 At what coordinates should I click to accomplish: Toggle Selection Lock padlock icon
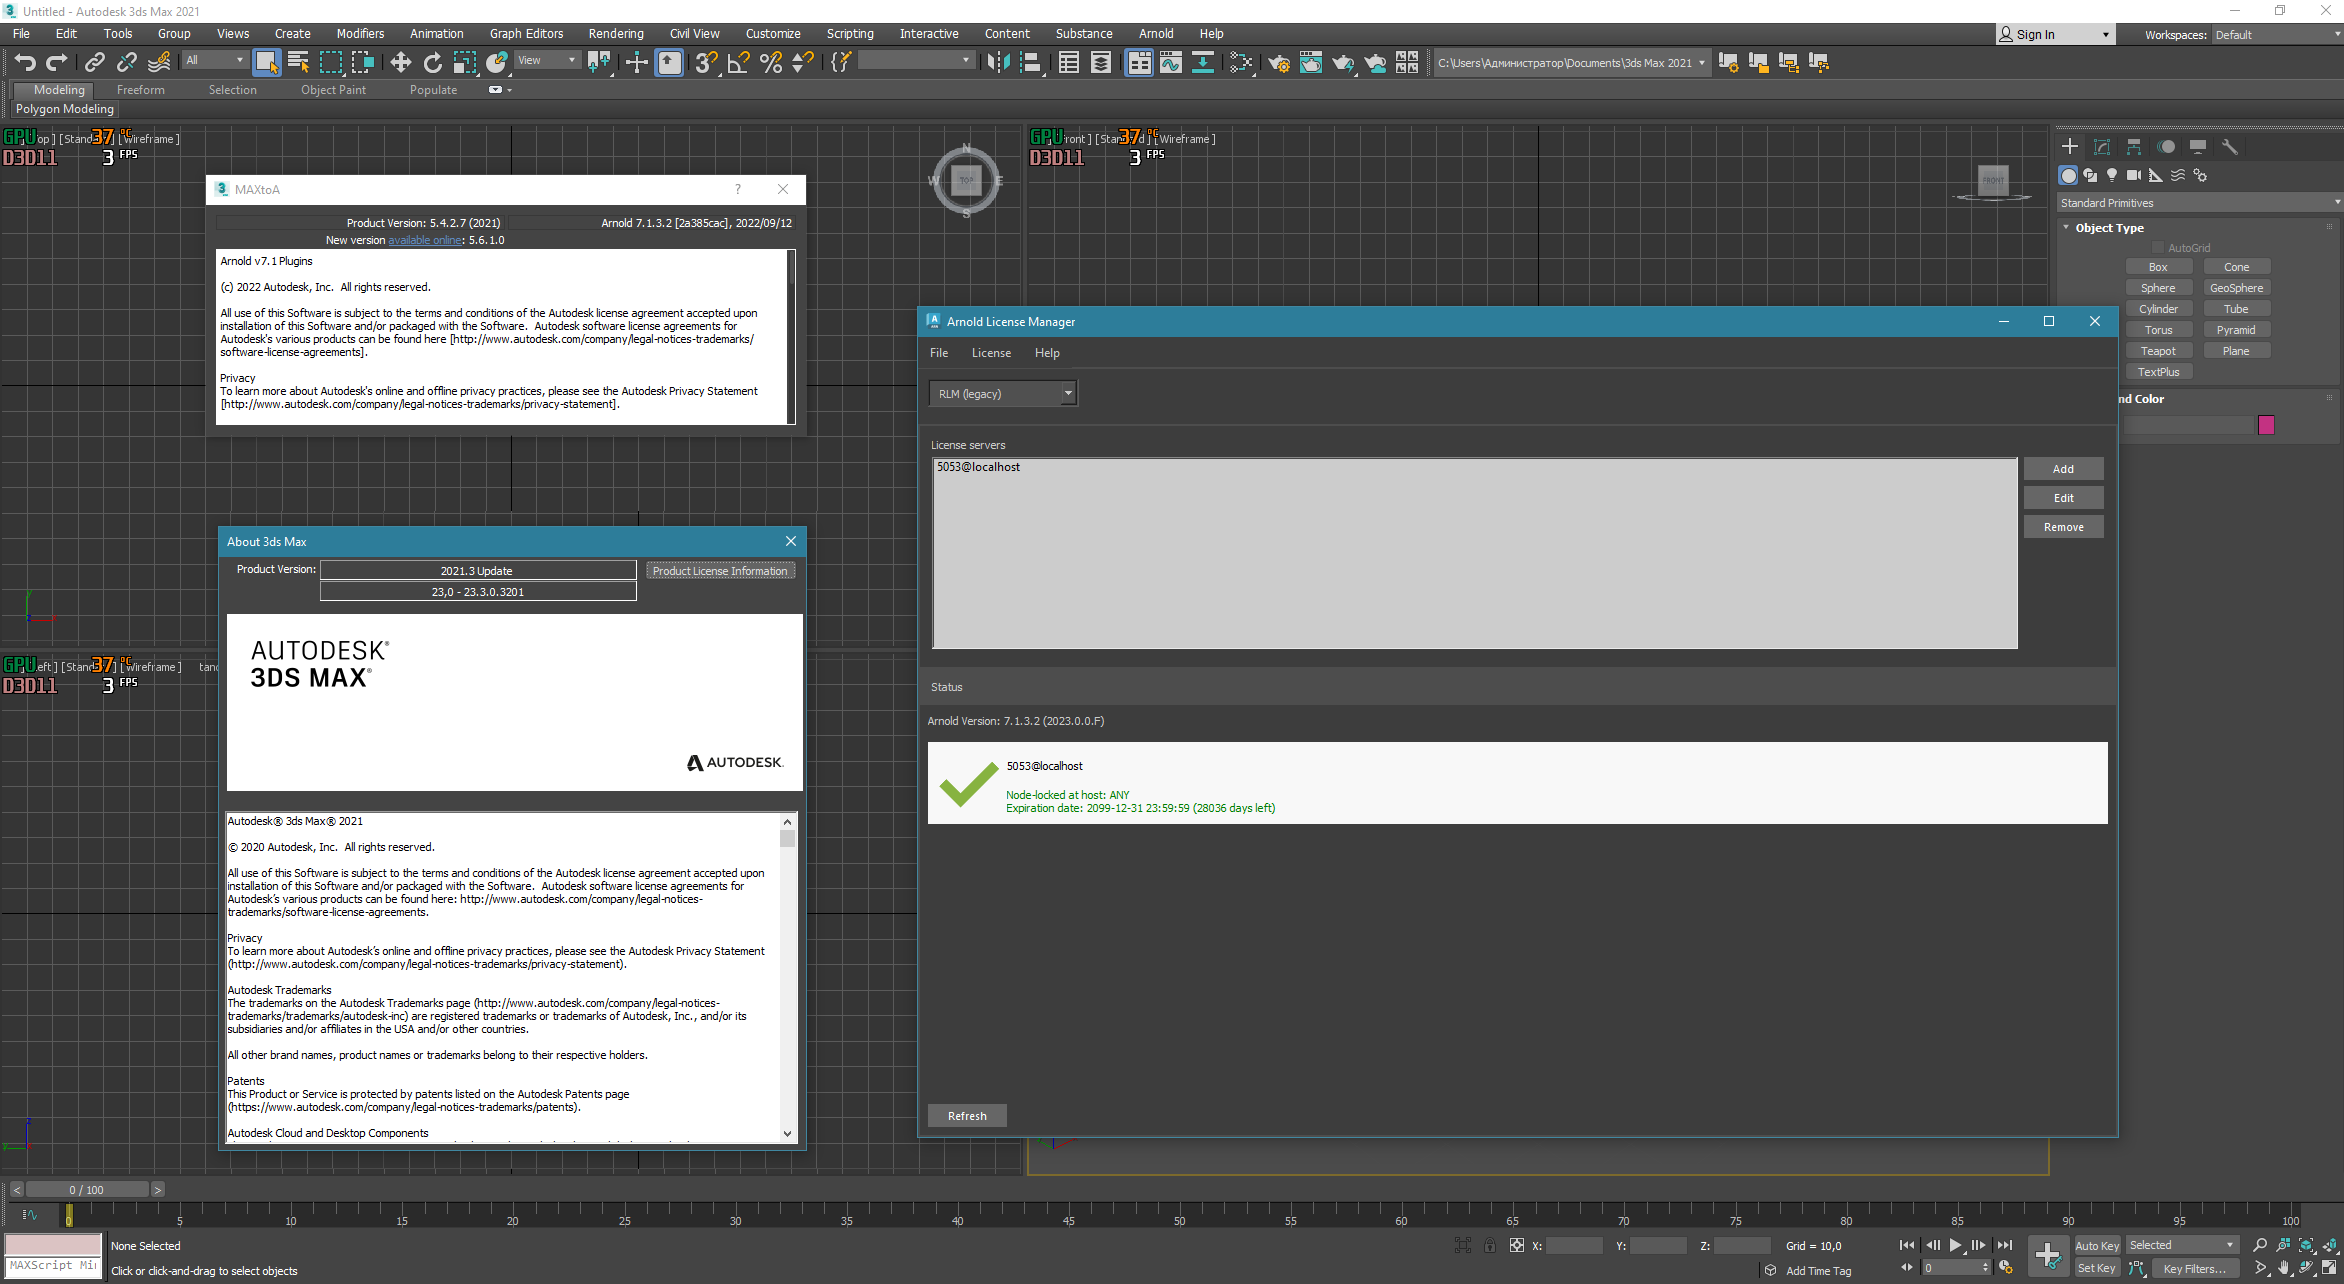[x=1490, y=1245]
